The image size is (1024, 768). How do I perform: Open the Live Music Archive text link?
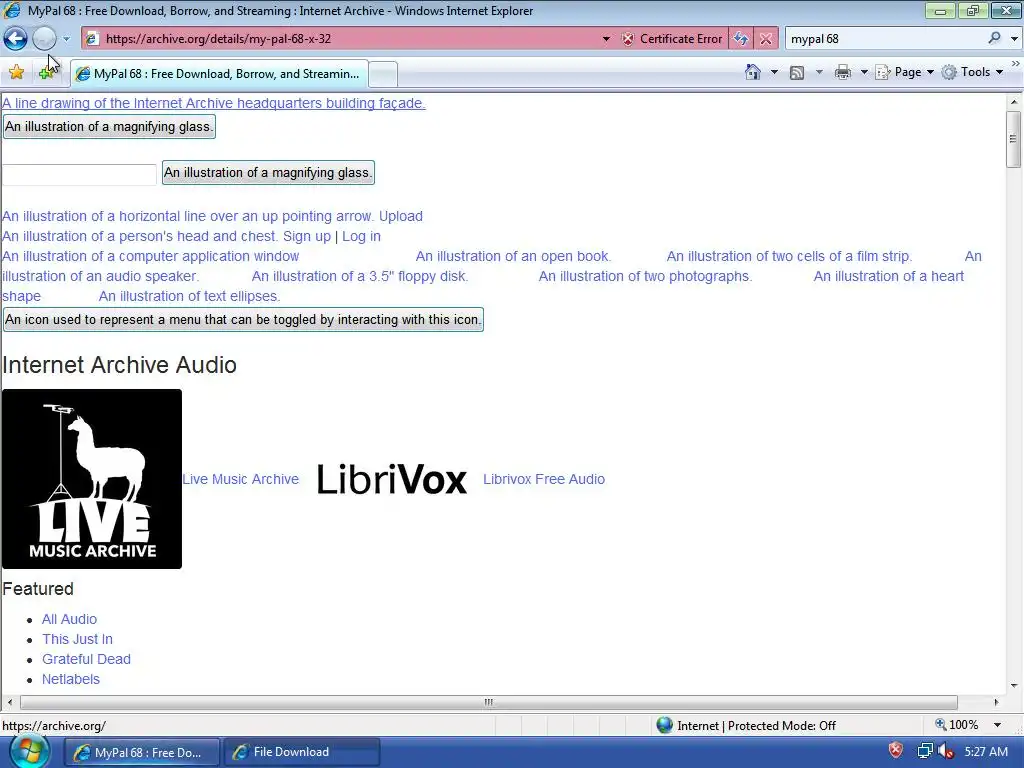[240, 479]
